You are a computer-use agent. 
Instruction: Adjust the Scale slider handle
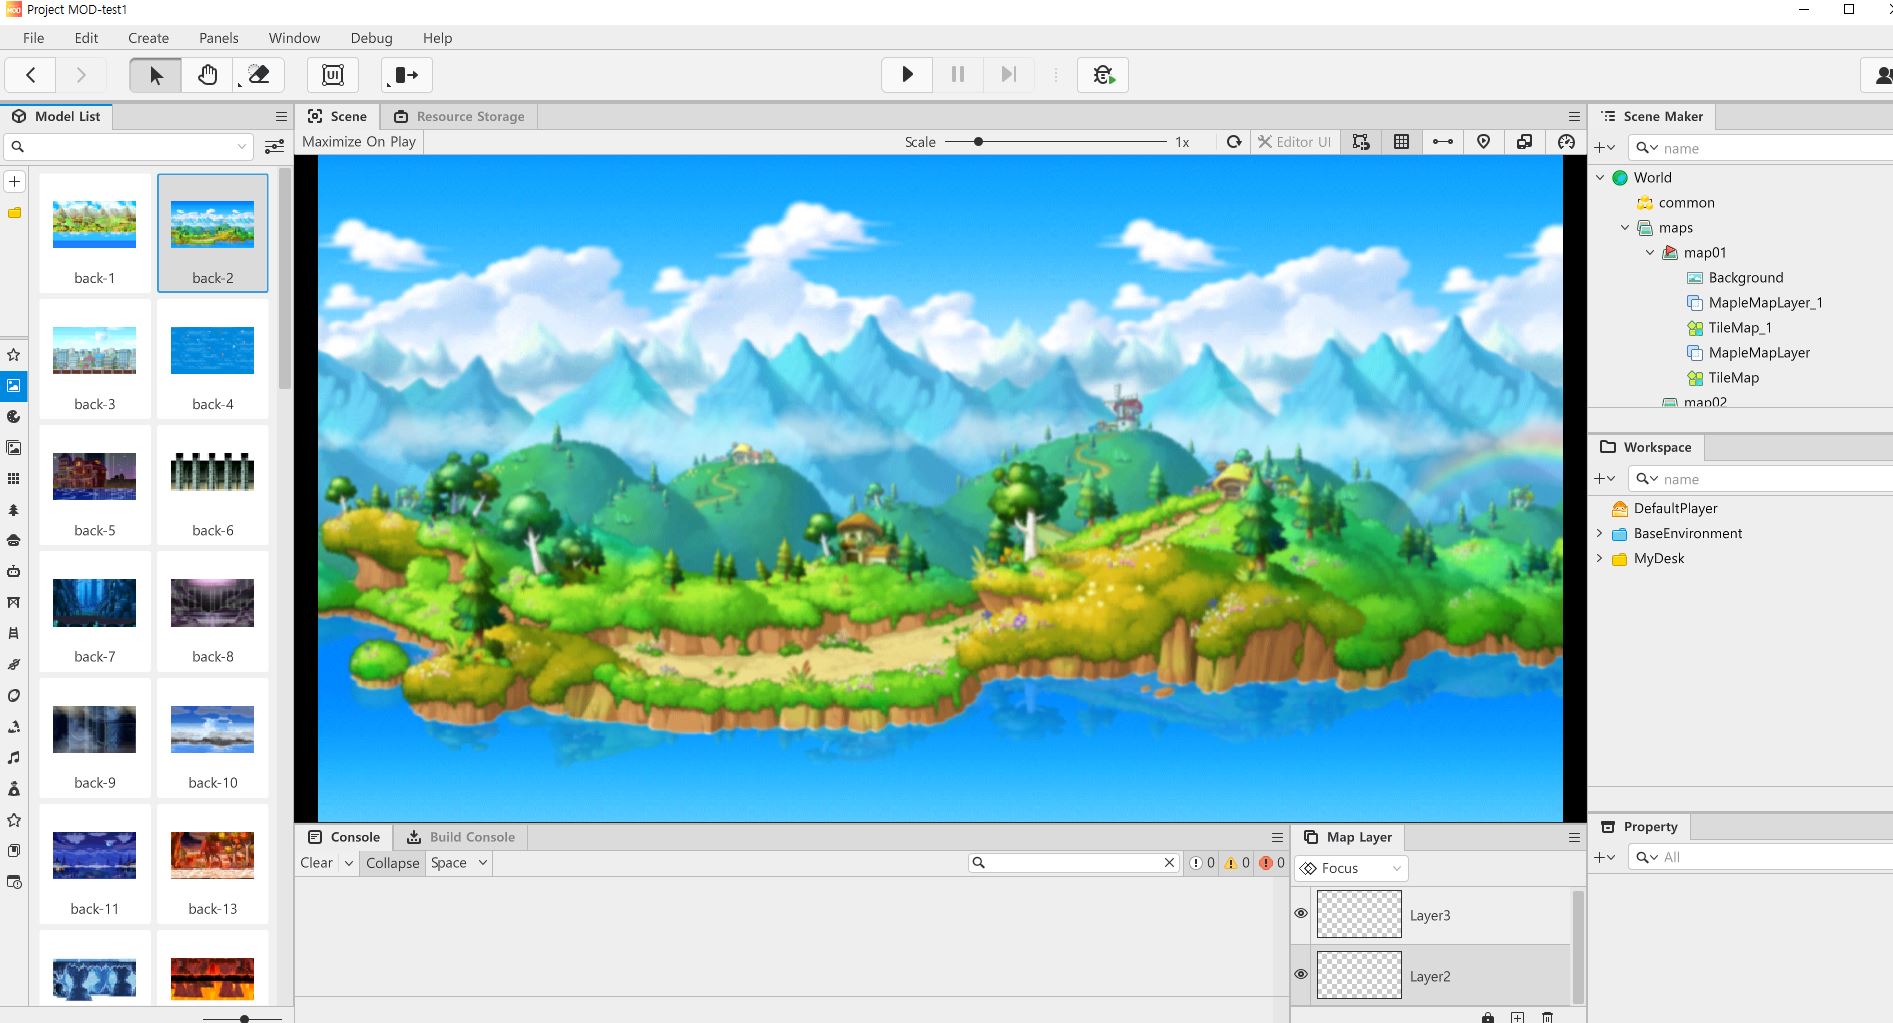(x=978, y=142)
